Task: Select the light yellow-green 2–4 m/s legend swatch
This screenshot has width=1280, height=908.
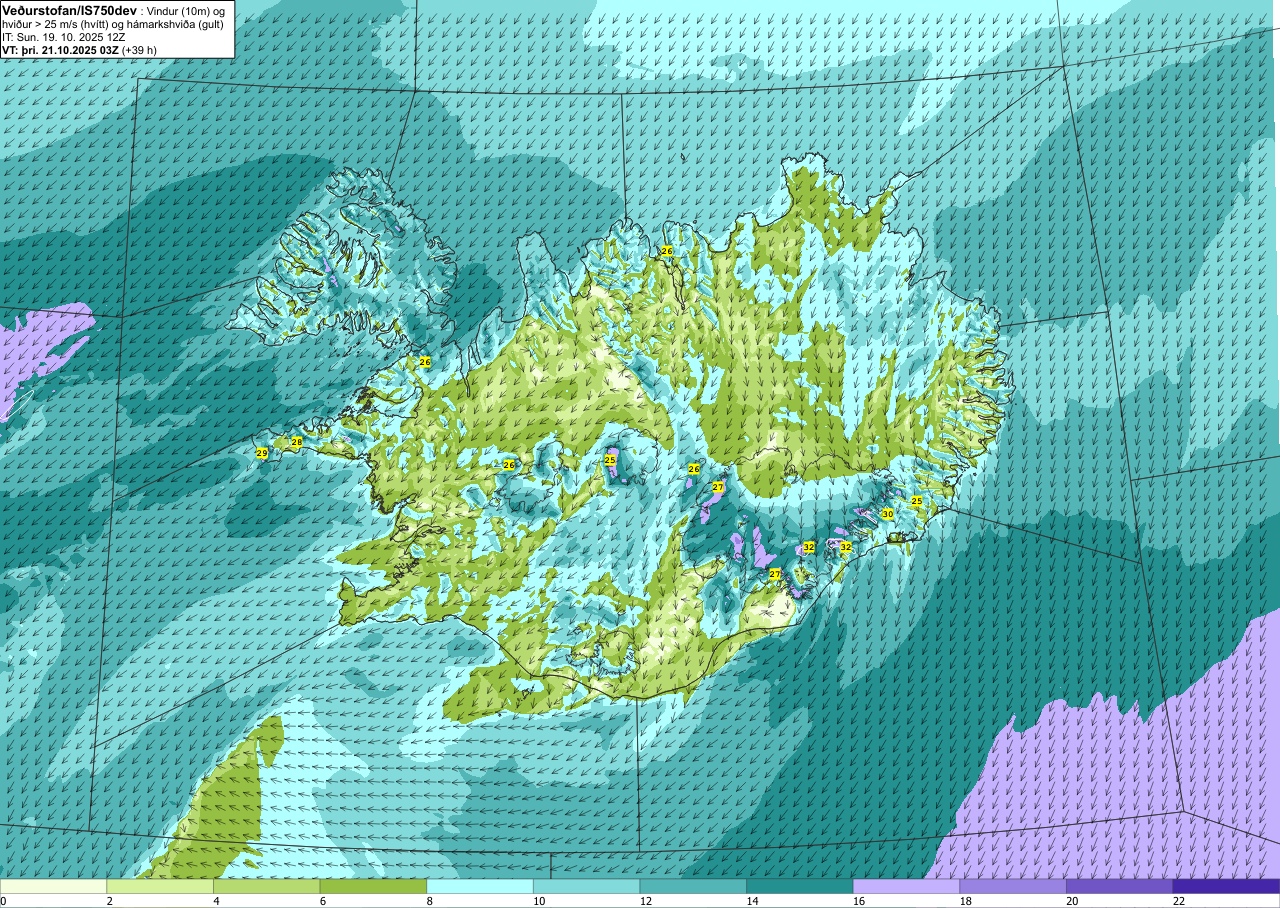Action: point(160,886)
